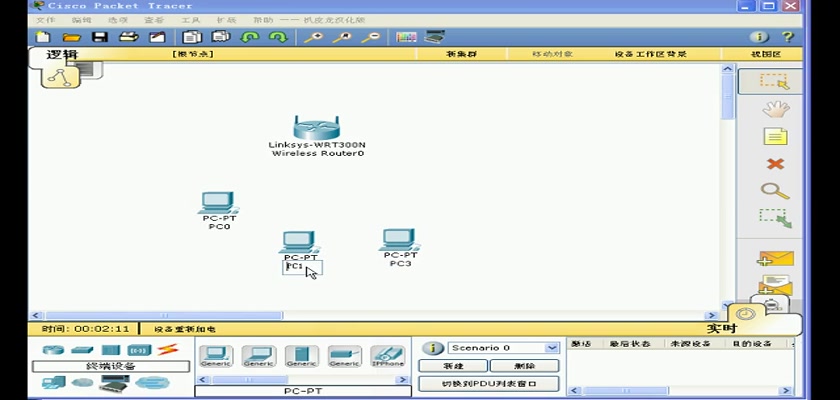Switch to the 实时 Realtime mode tab
The image size is (840, 400).
point(722,328)
